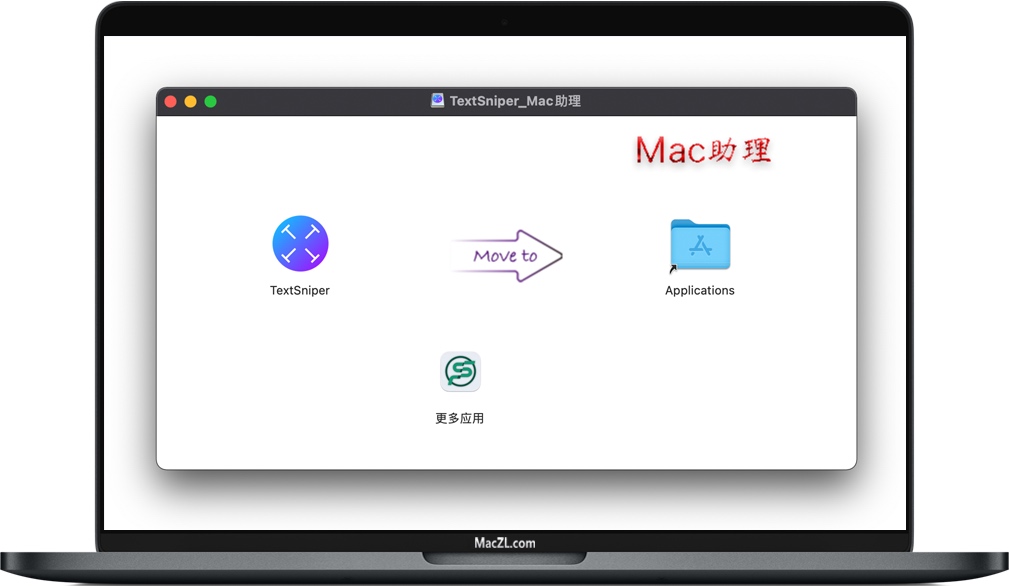Image resolution: width=1009 pixels, height=586 pixels.
Task: Maximize the window with green button
Action: click(210, 102)
